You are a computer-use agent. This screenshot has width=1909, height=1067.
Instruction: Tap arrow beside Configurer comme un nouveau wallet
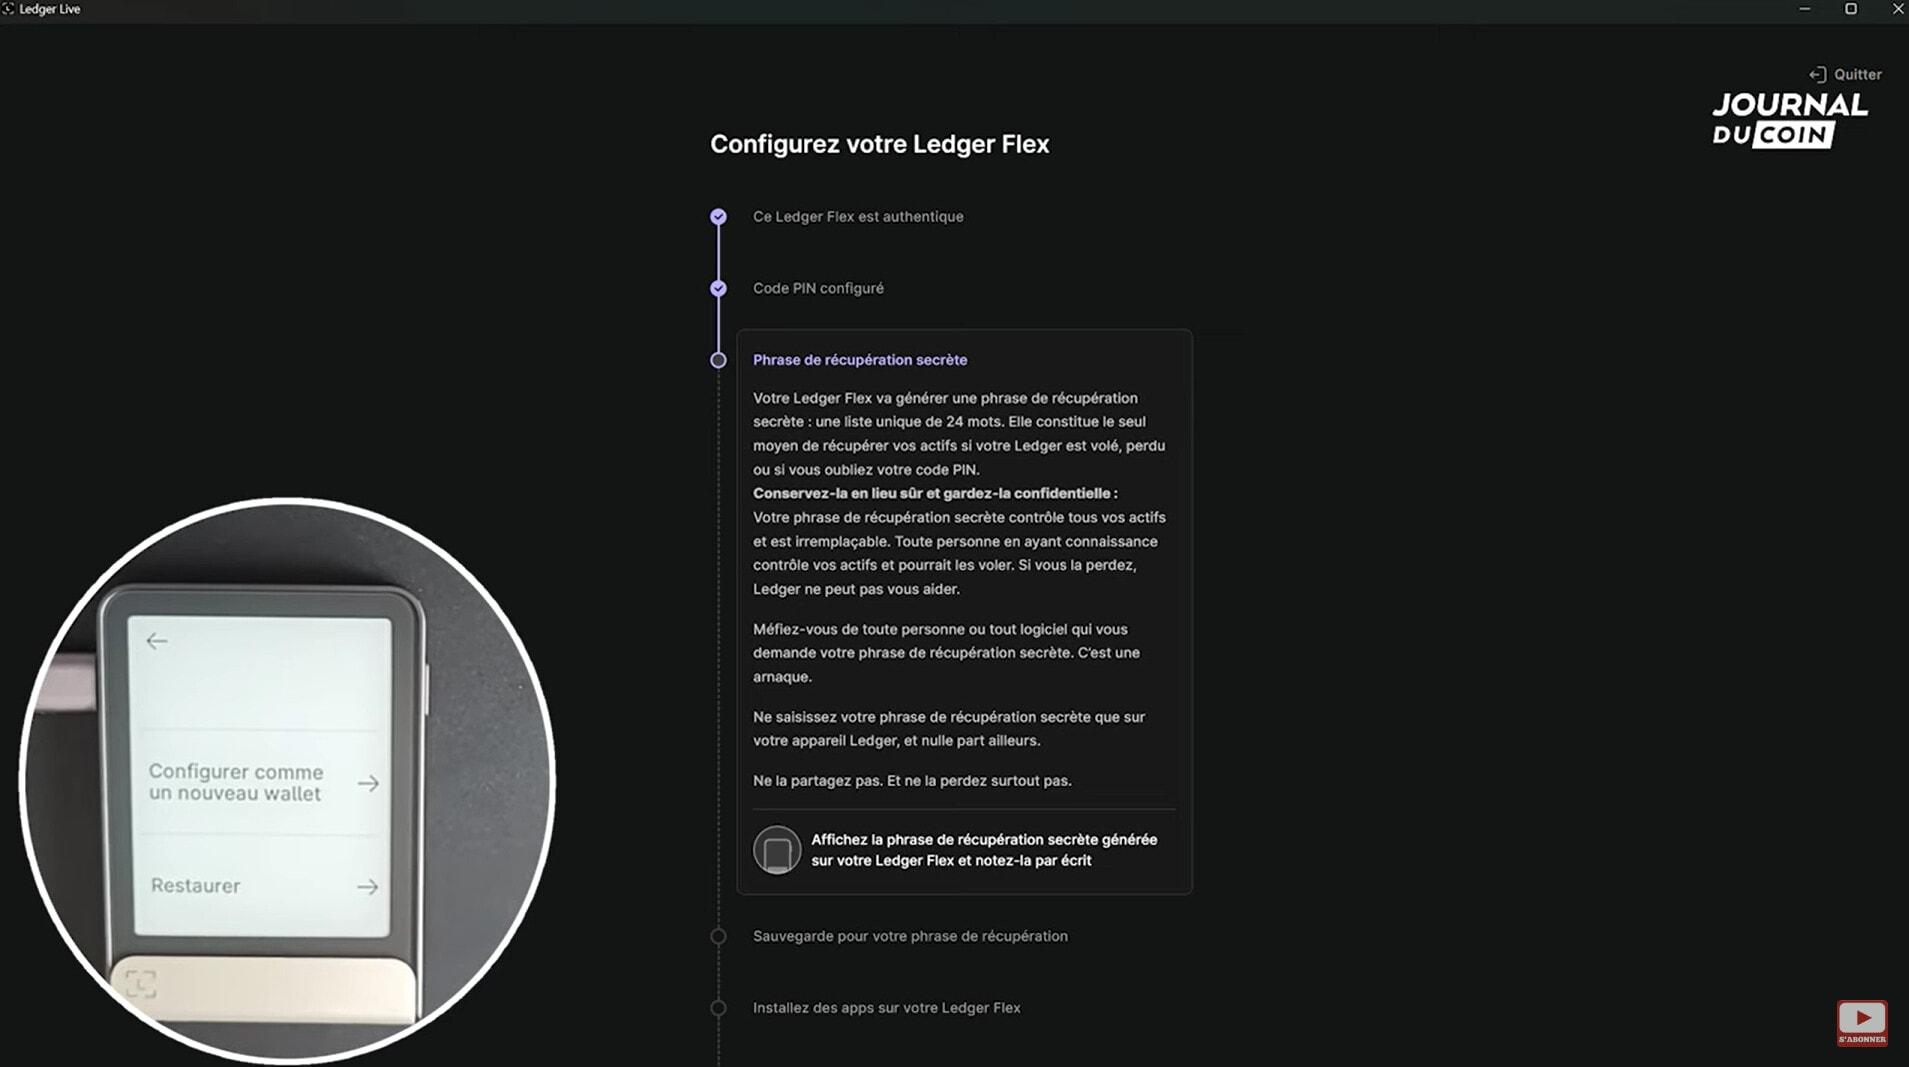click(368, 783)
